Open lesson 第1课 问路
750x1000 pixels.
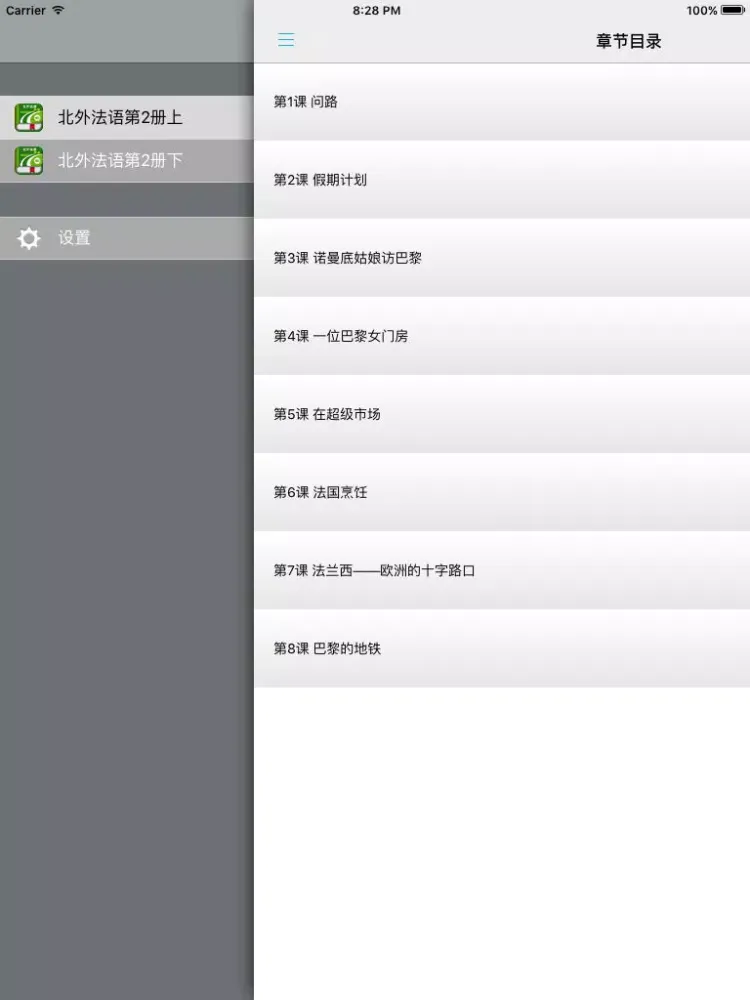(x=502, y=102)
